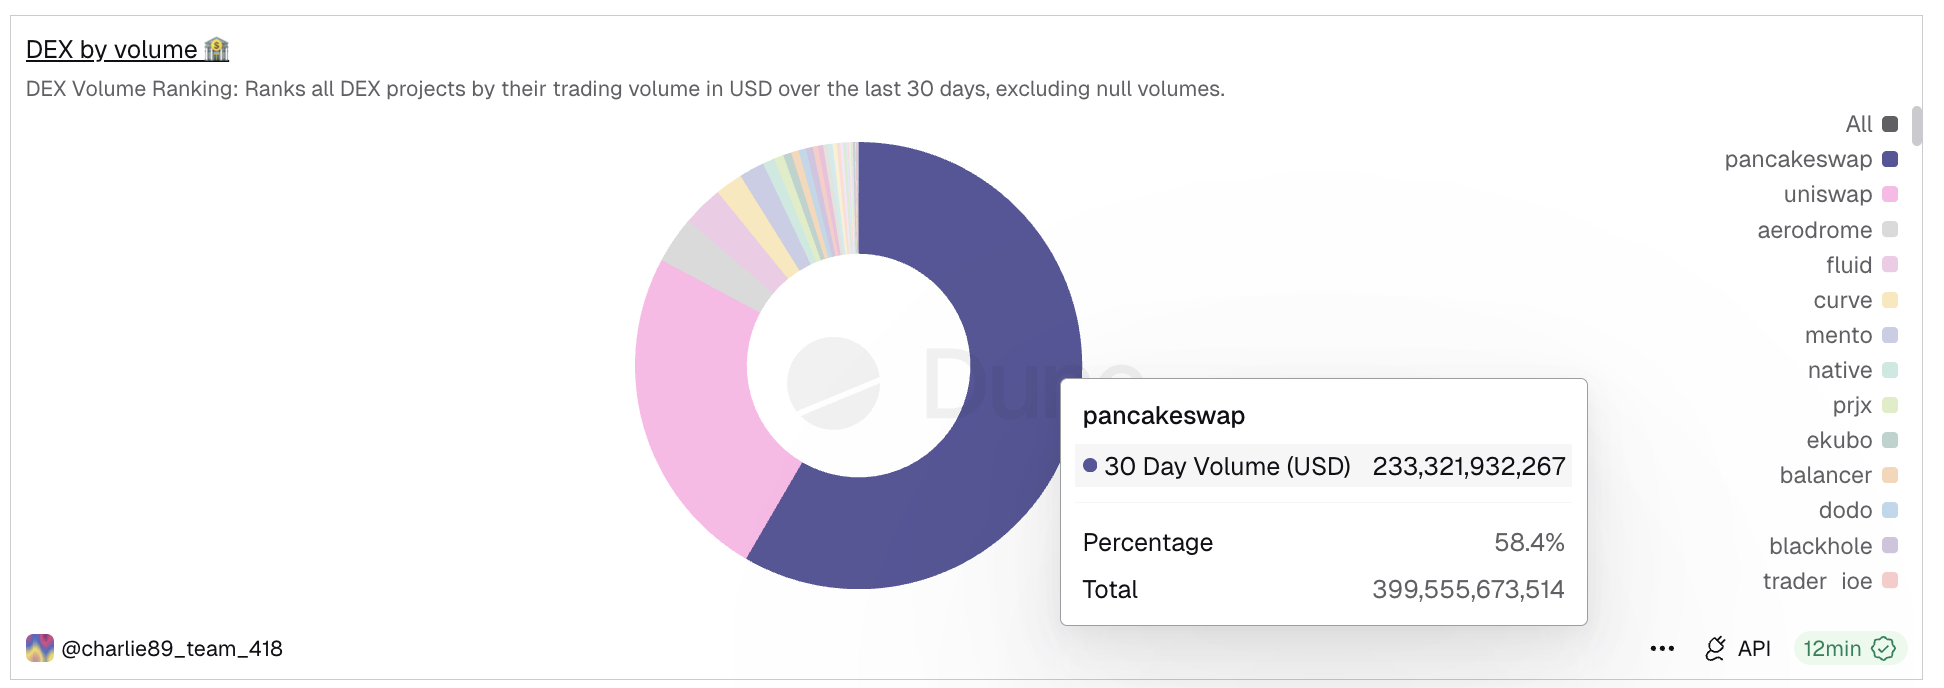Hide the aerodrome legend entry

point(1826,230)
